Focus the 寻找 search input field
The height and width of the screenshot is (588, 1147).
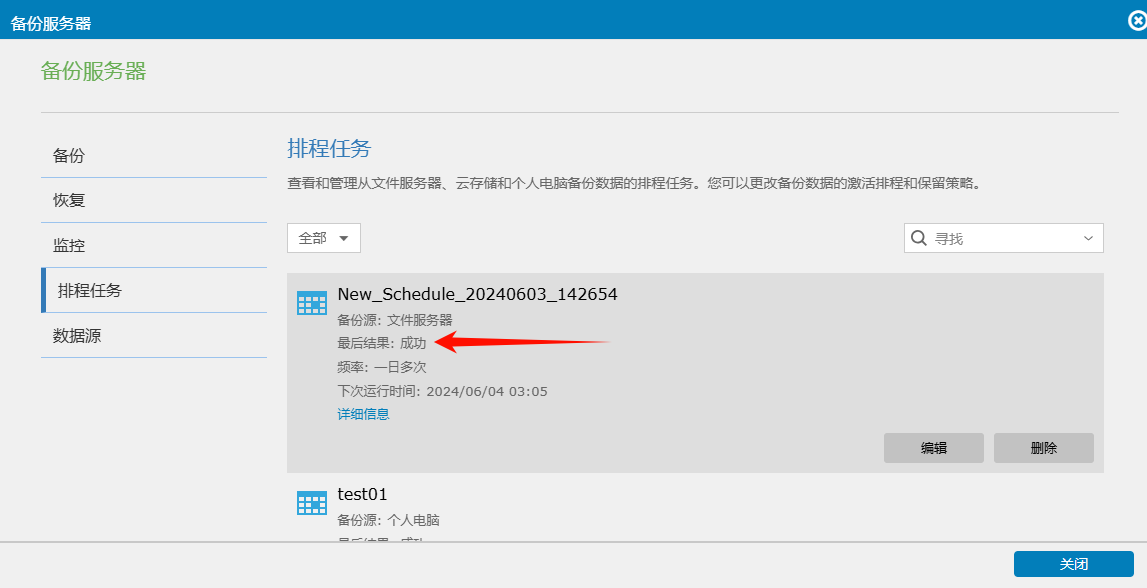1003,238
